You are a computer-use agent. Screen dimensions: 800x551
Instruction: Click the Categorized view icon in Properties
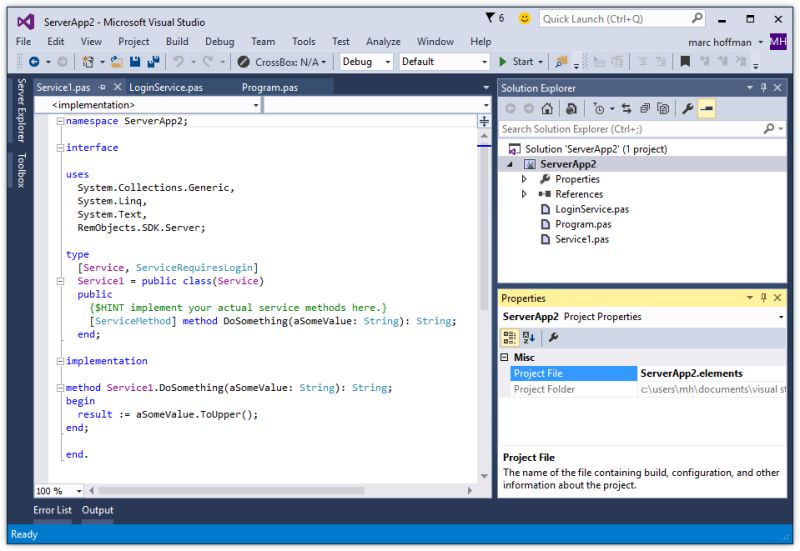(x=510, y=337)
